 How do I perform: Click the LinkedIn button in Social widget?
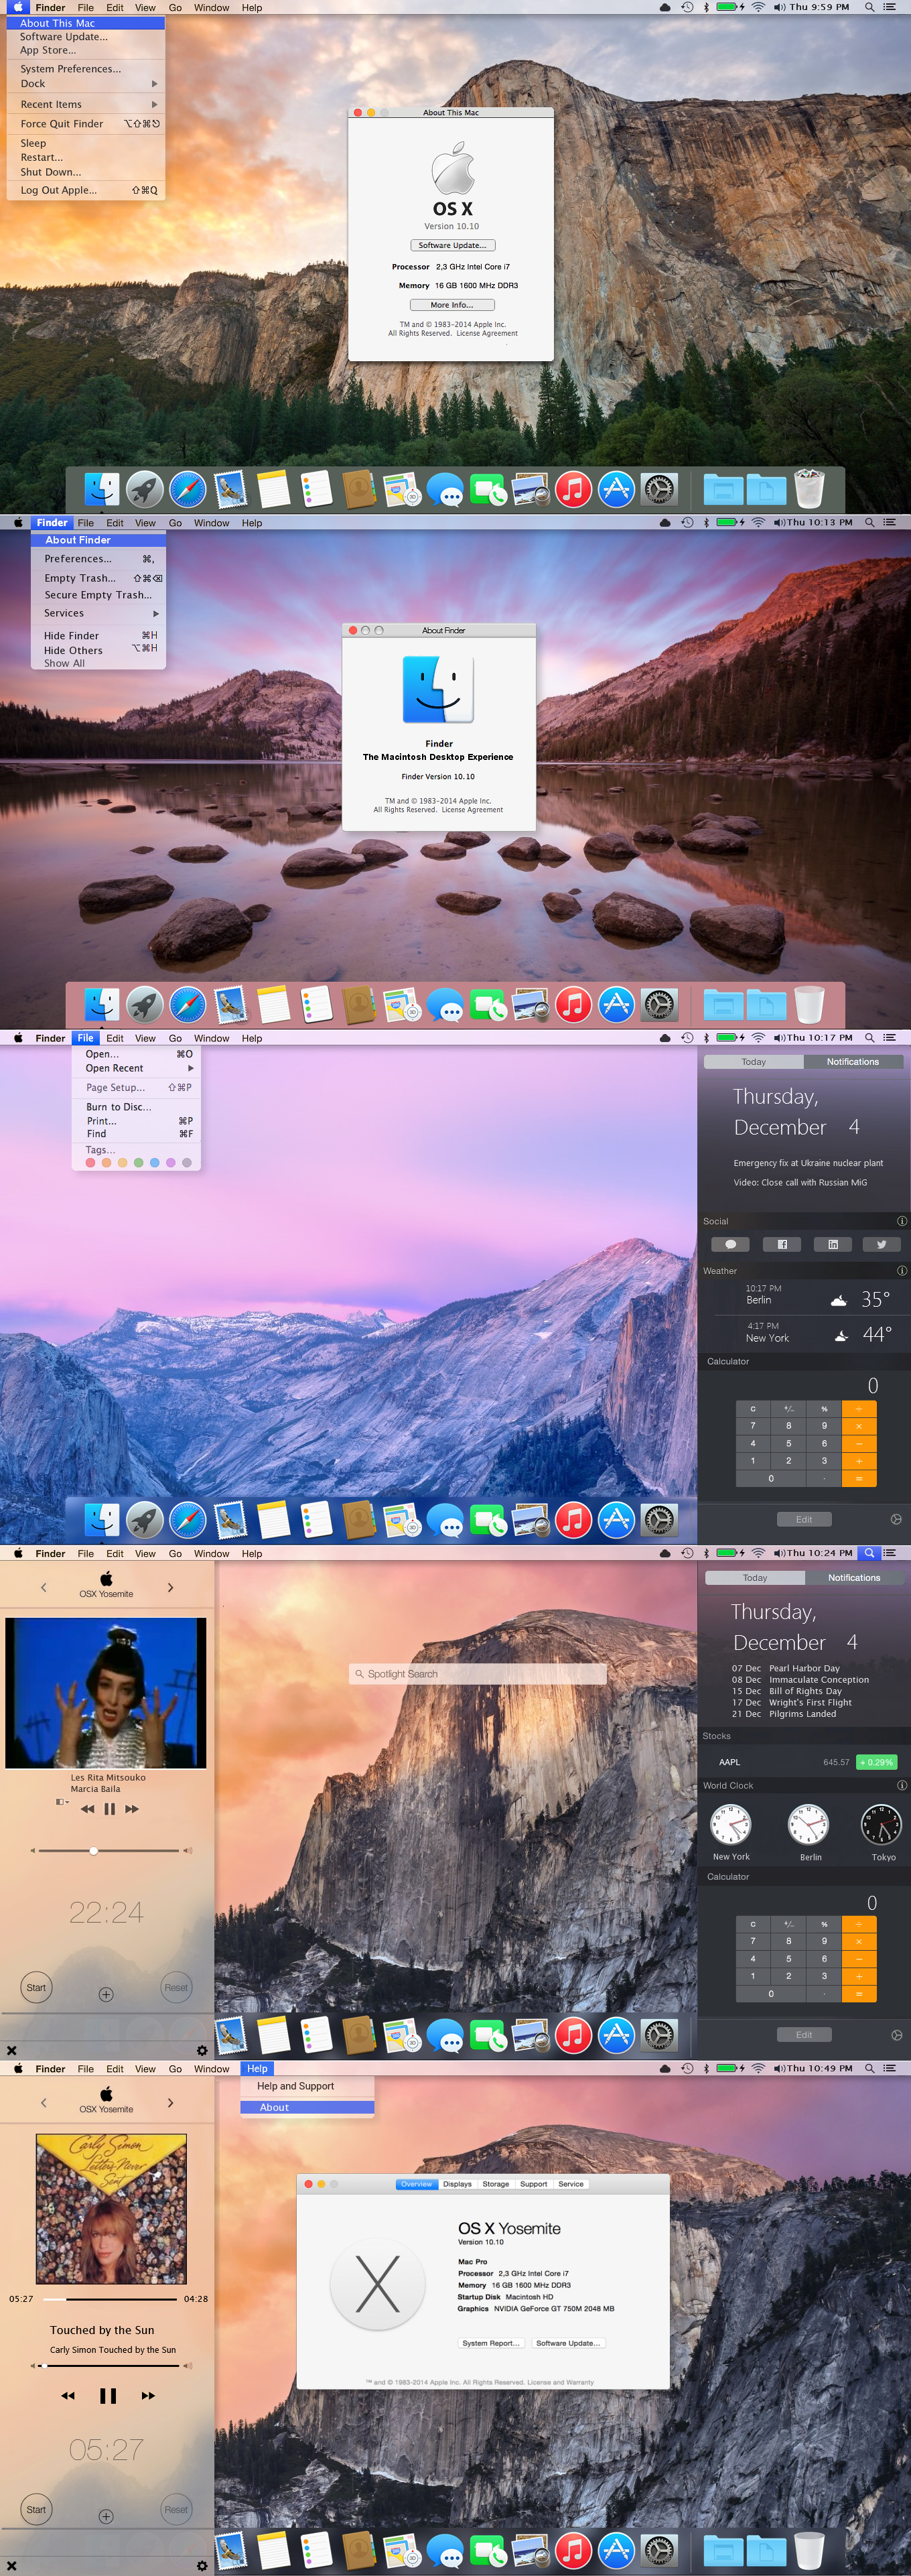point(832,1244)
